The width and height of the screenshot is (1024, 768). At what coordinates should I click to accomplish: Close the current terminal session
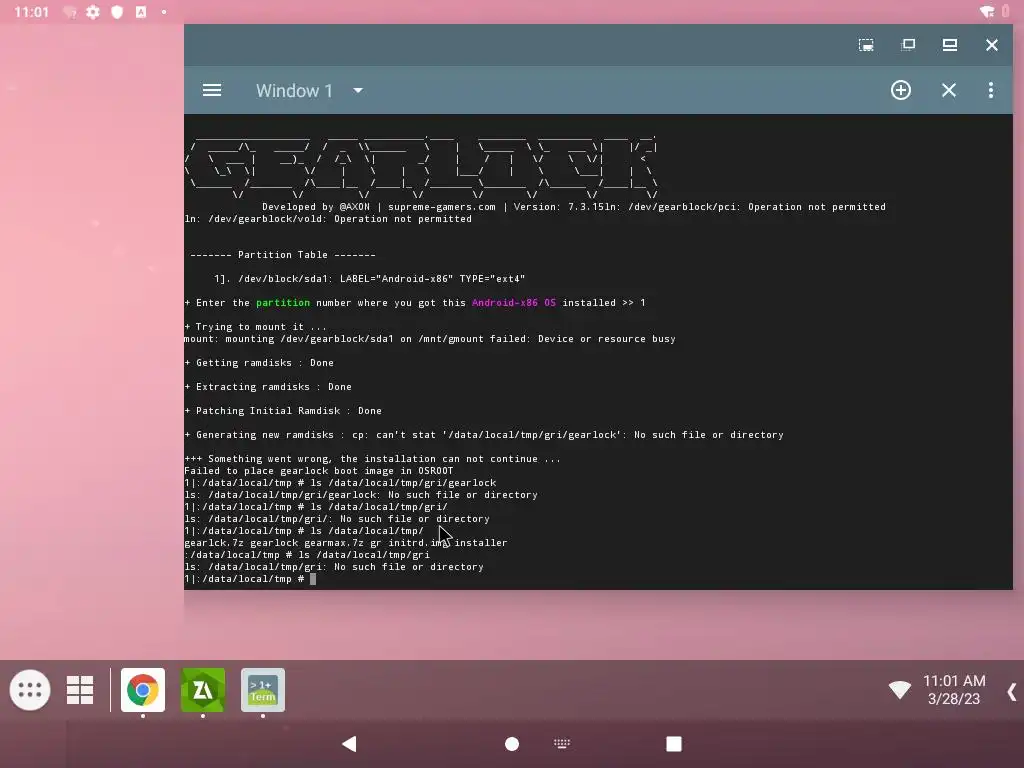948,90
